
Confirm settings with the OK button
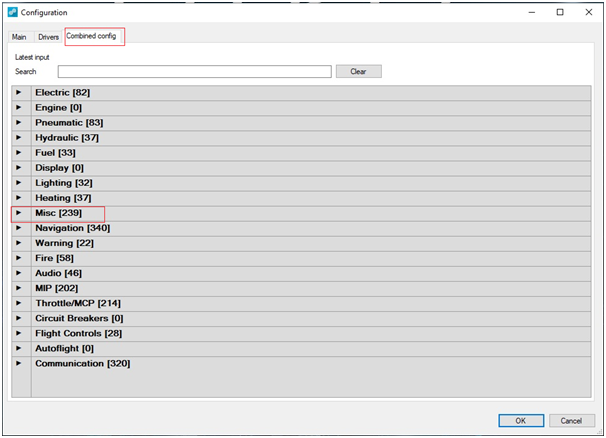click(521, 421)
